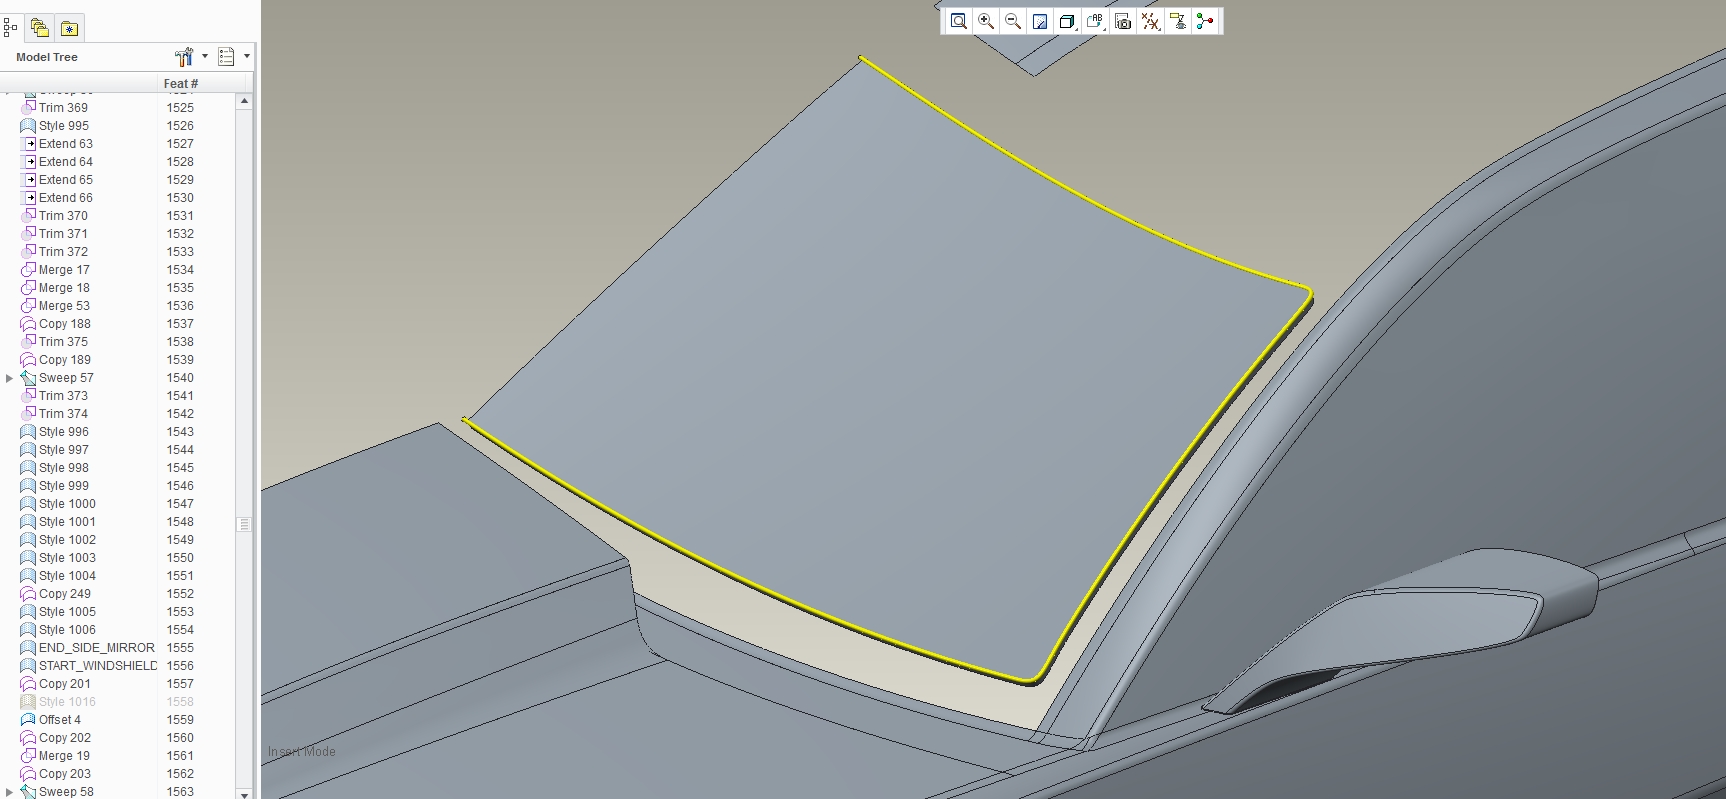Image resolution: width=1726 pixels, height=799 pixels.
Task: Click the Repaint screen icon
Action: [x=1040, y=21]
